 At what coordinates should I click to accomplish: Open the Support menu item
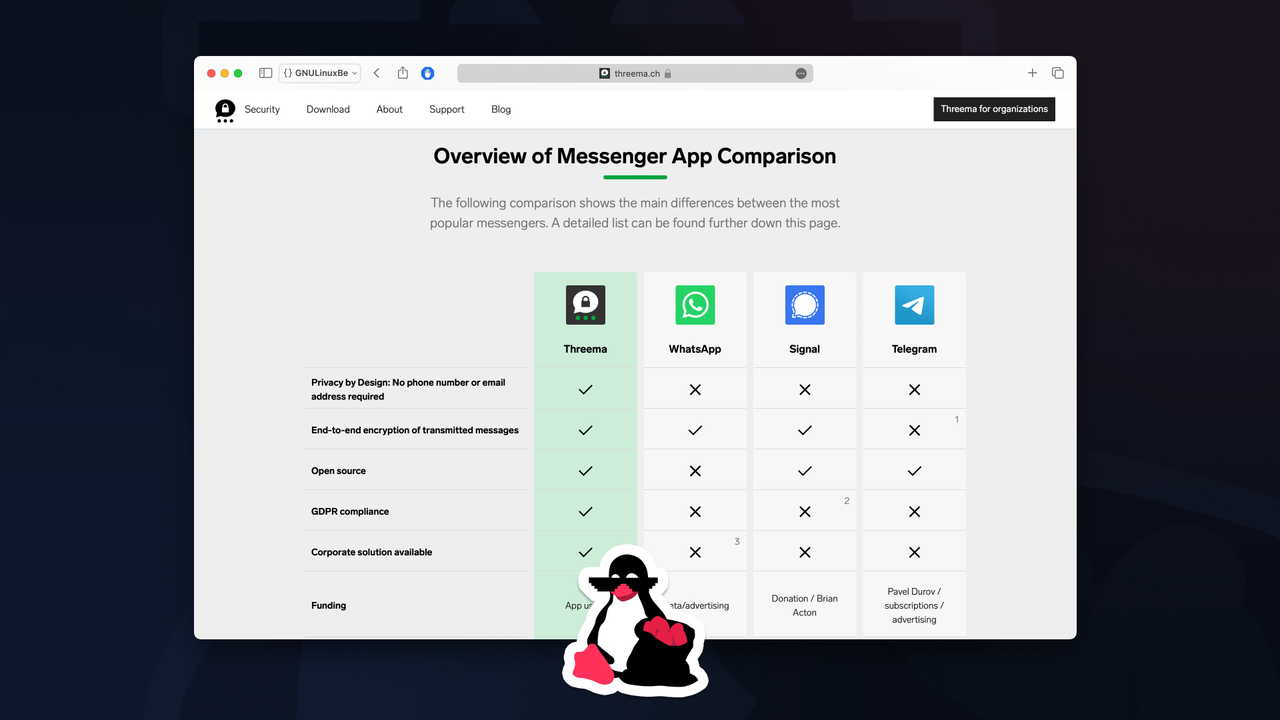[x=447, y=110]
